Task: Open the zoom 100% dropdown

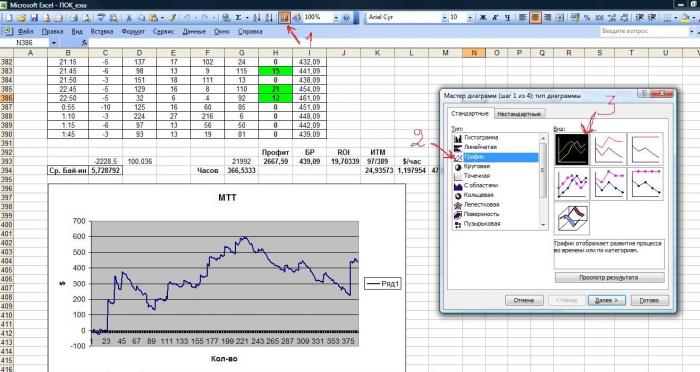Action: [336, 18]
